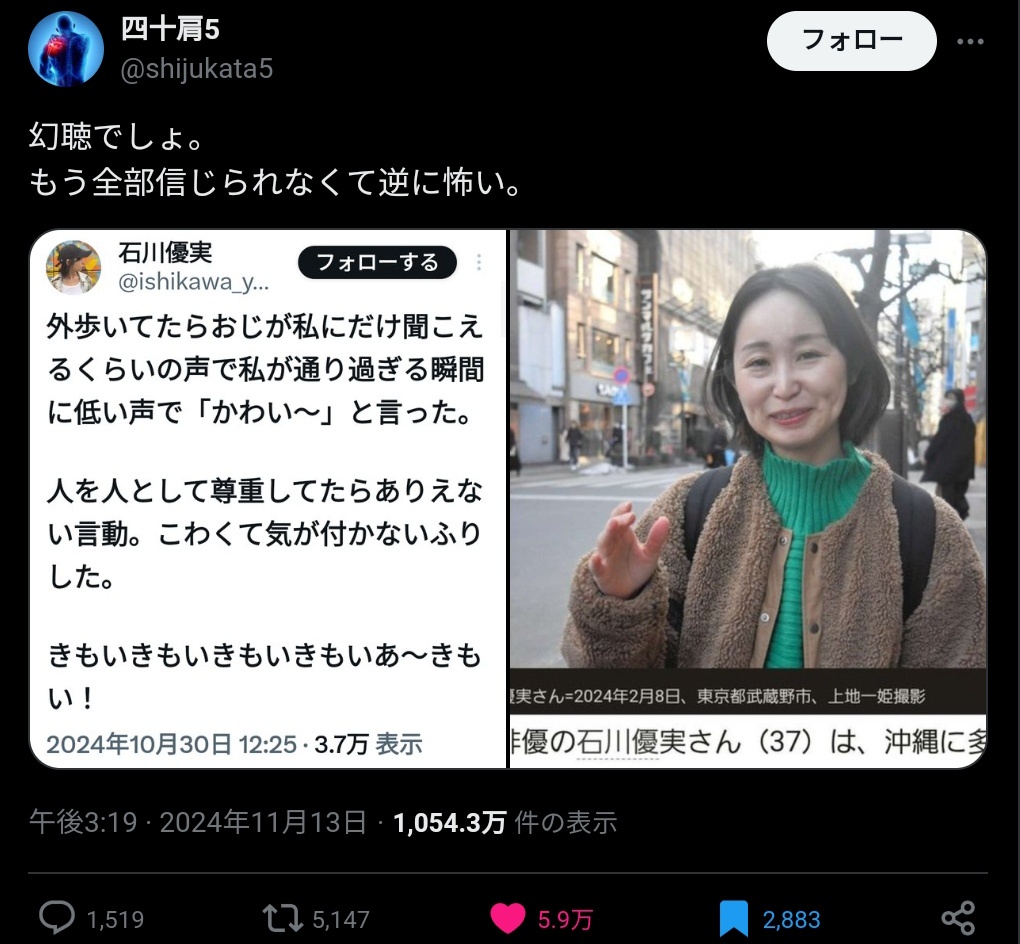Open the left image with quoted tweet text
The image size is (1020, 944).
pos(269,499)
